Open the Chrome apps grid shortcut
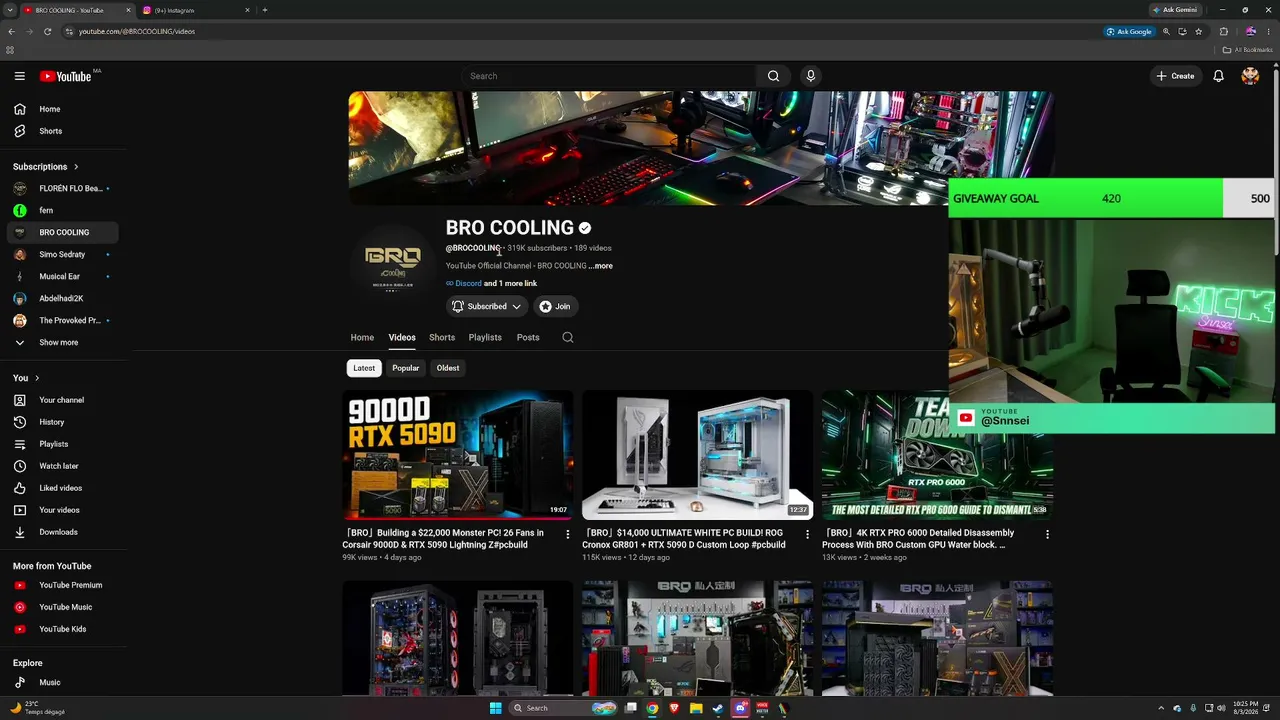The image size is (1280, 720). 10,50
